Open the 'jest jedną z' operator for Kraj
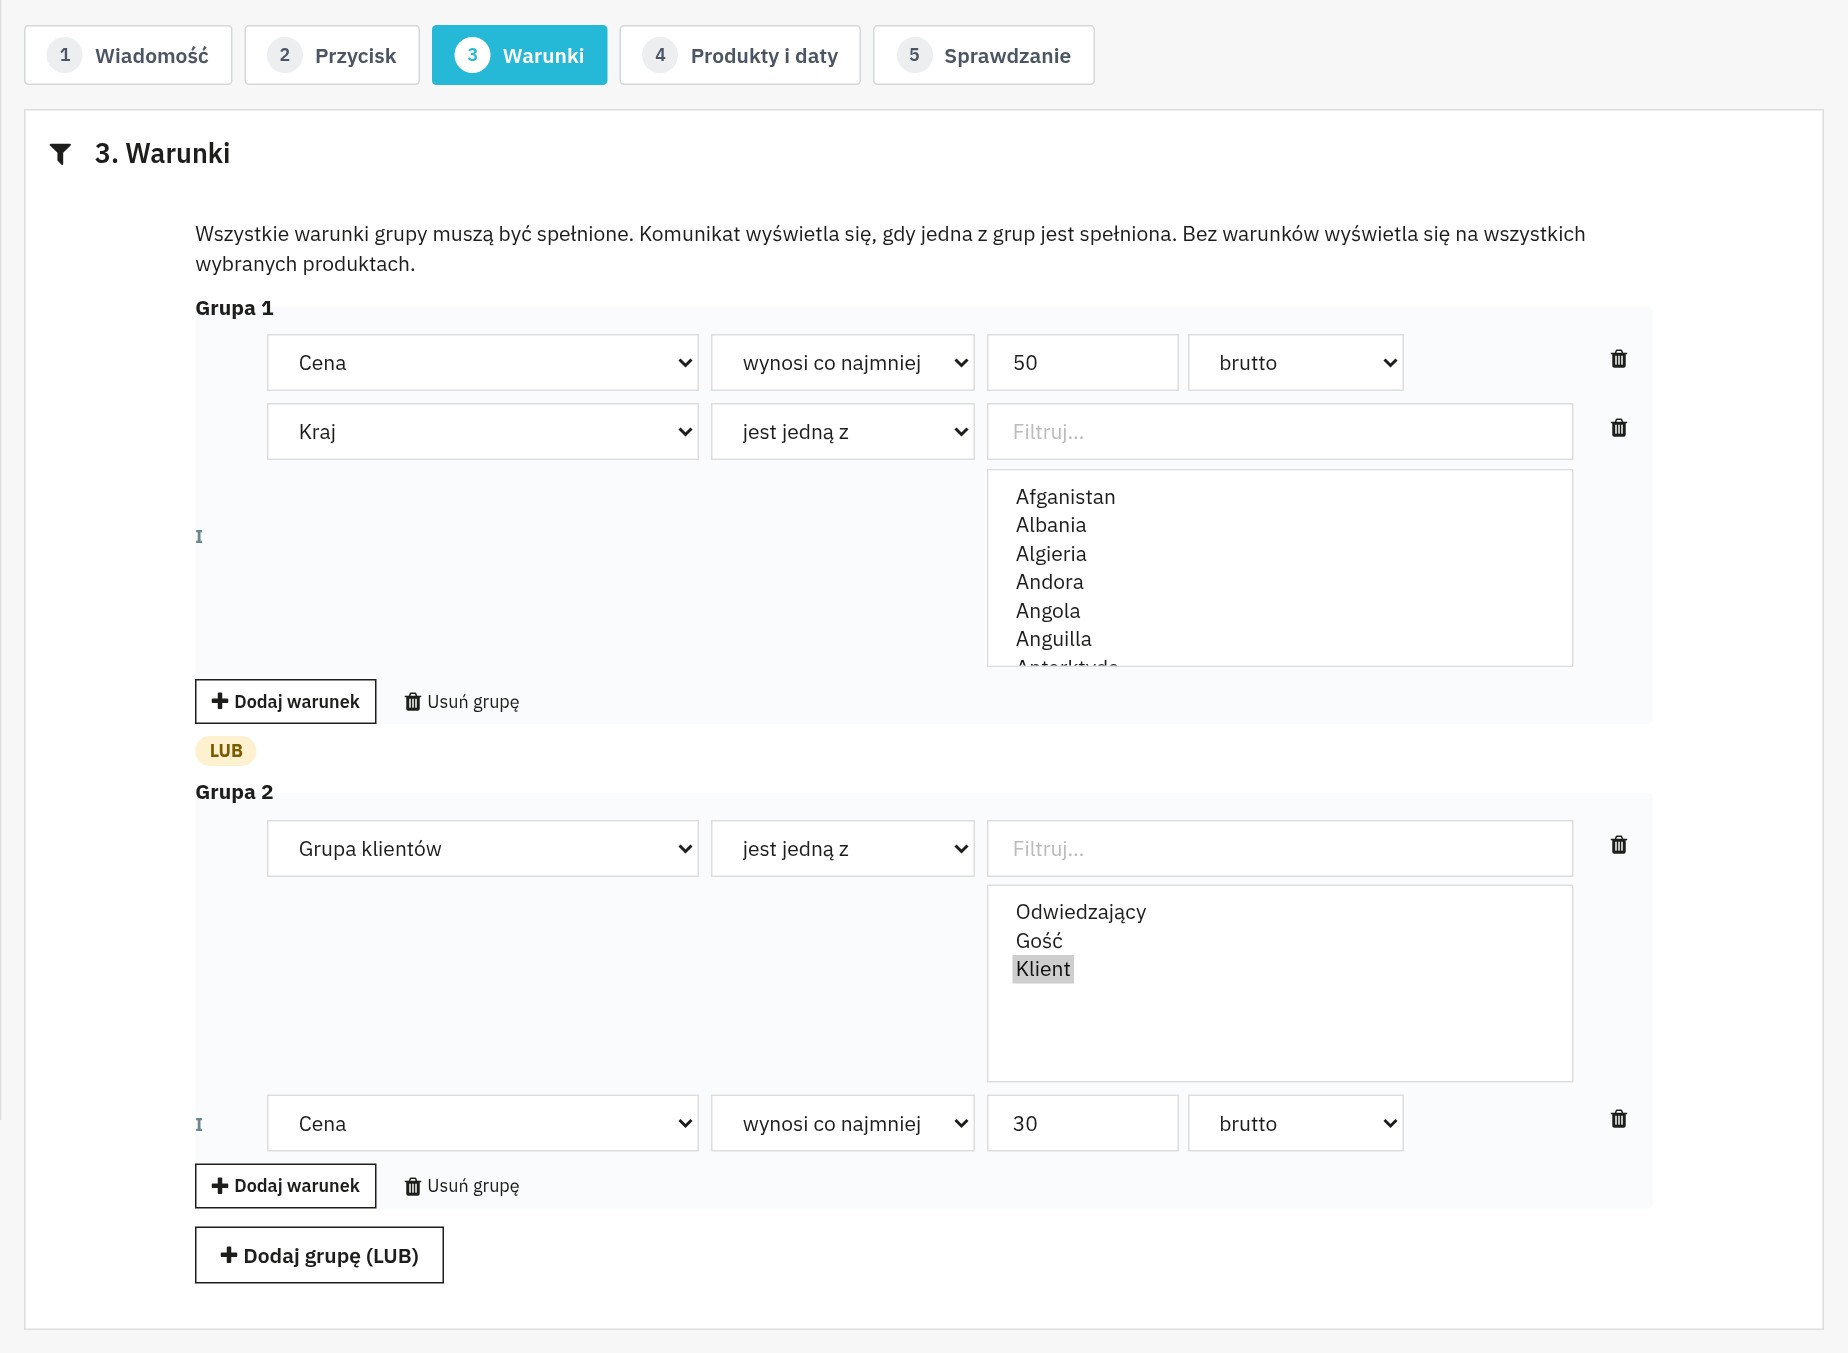The height and width of the screenshot is (1353, 1848). 843,431
